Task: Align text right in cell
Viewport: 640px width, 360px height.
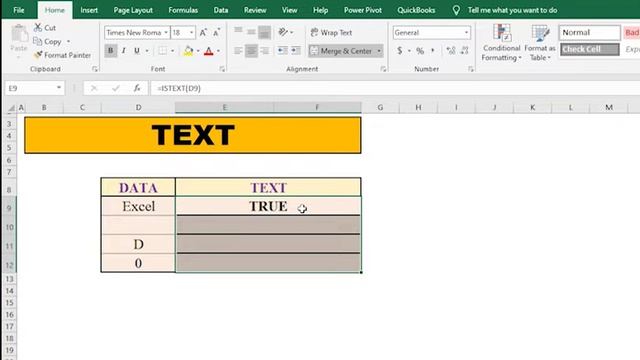Action: pyautogui.click(x=264, y=51)
